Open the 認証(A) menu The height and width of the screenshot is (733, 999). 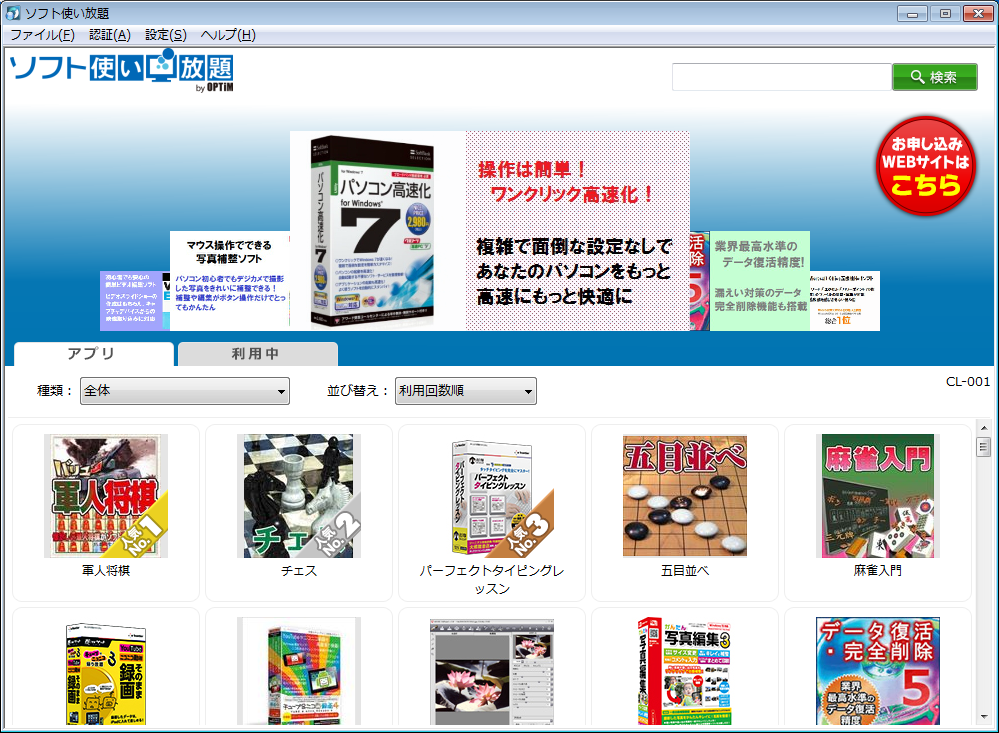coord(110,35)
